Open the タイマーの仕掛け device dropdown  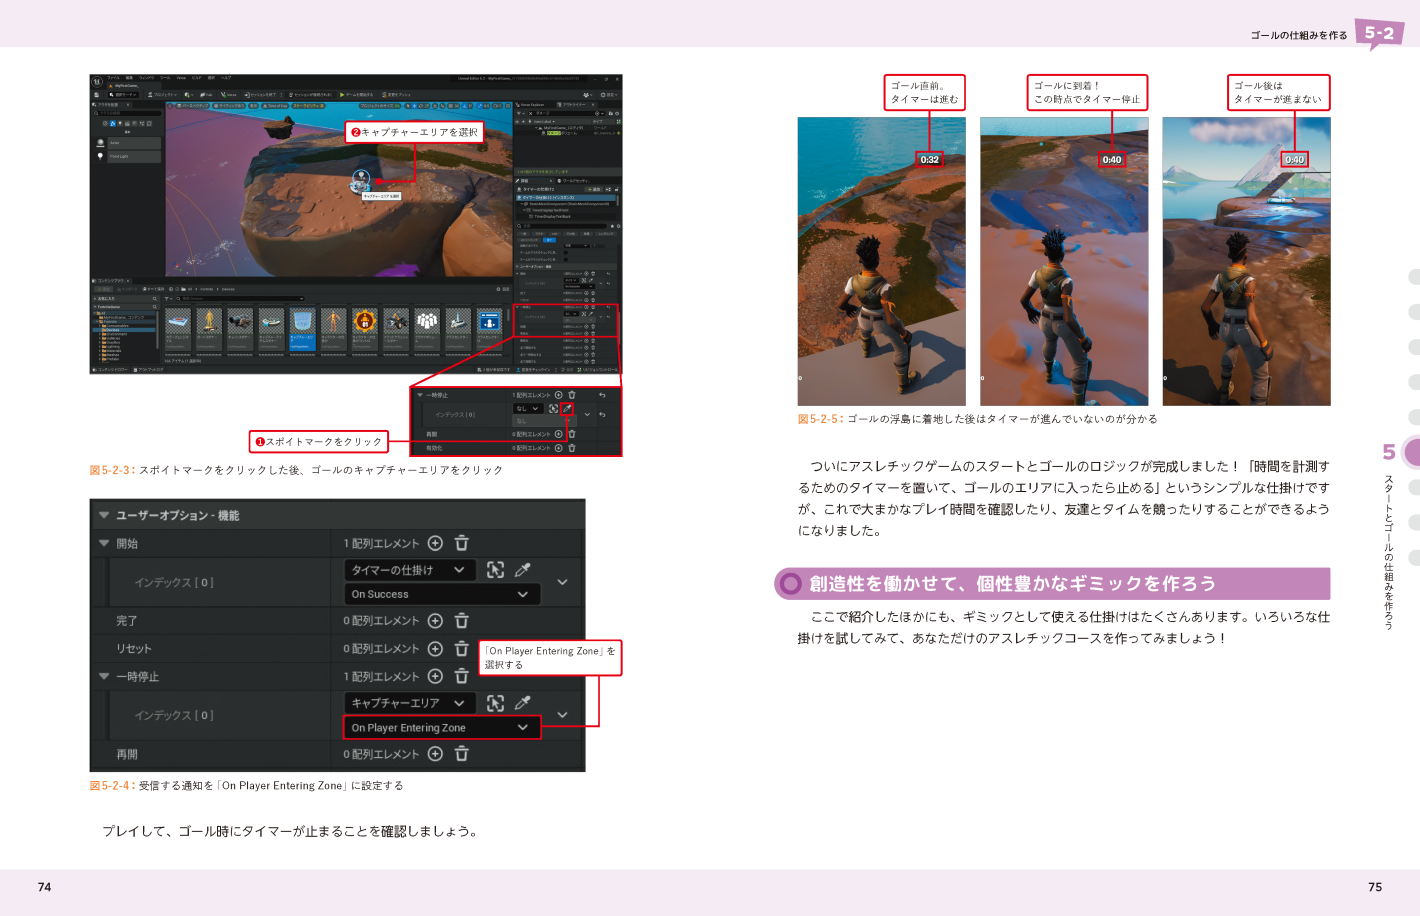[x=409, y=570]
